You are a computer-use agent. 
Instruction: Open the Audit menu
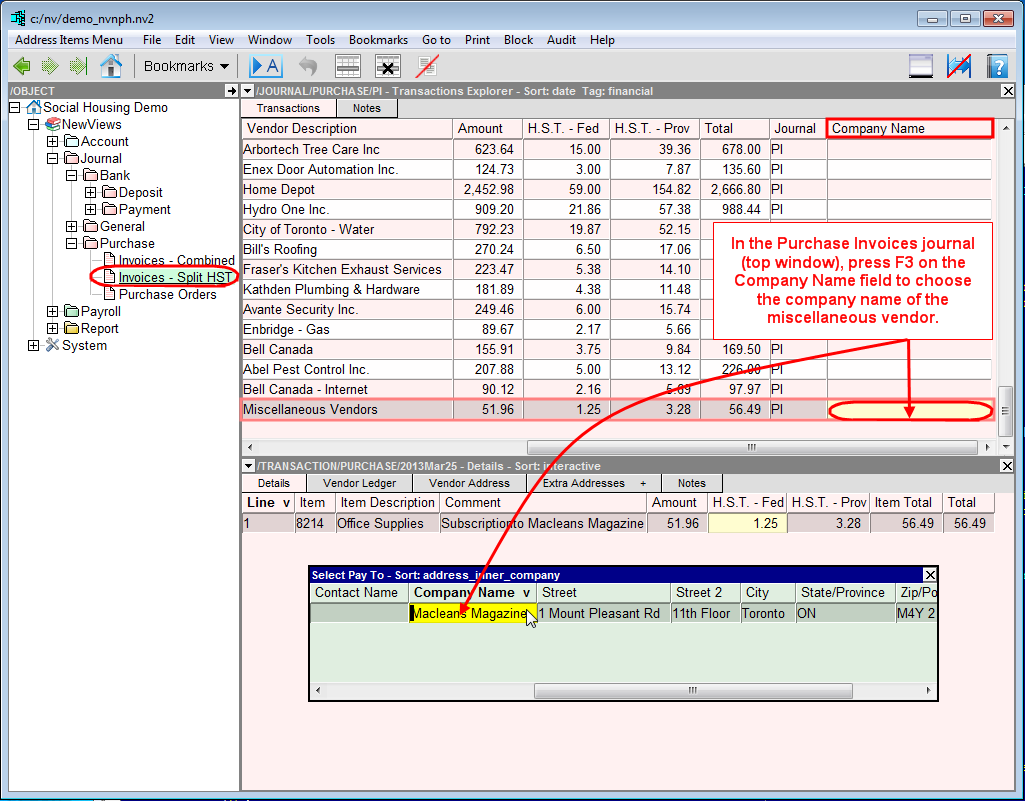point(561,40)
